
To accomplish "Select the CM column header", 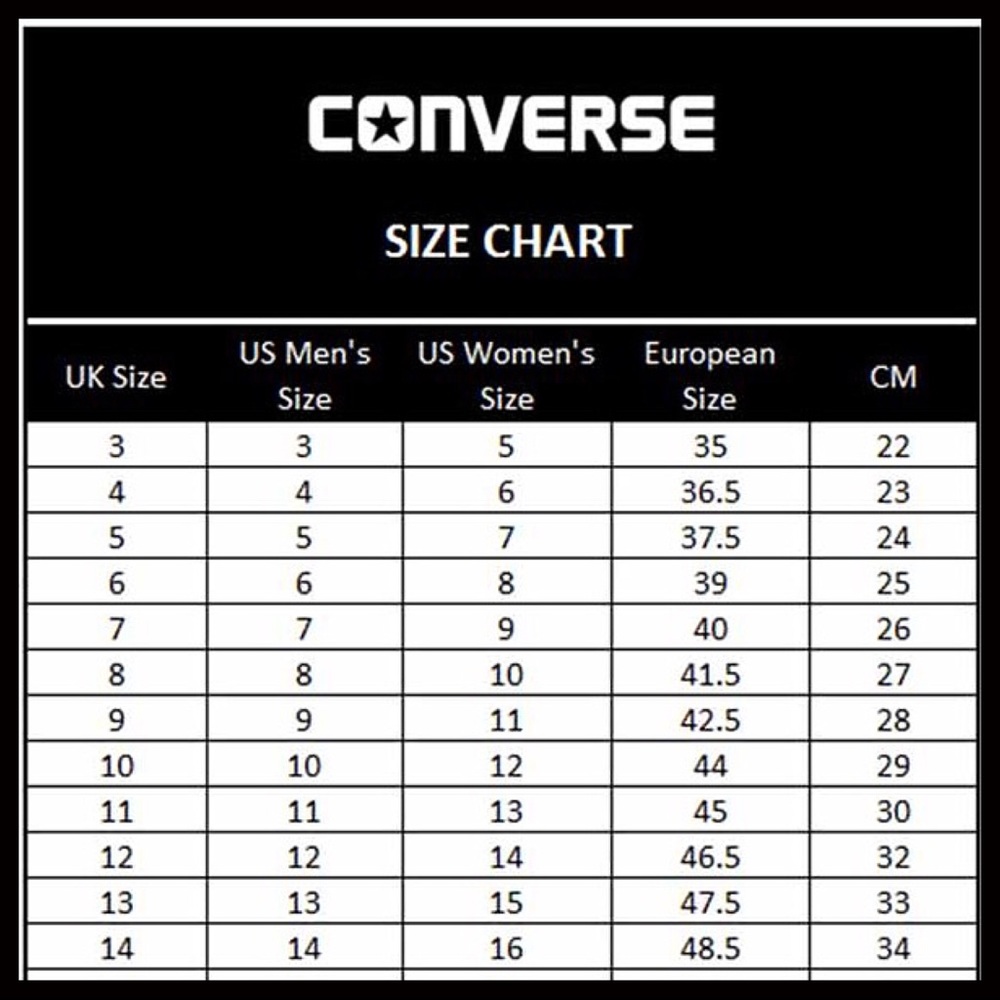I will point(893,377).
